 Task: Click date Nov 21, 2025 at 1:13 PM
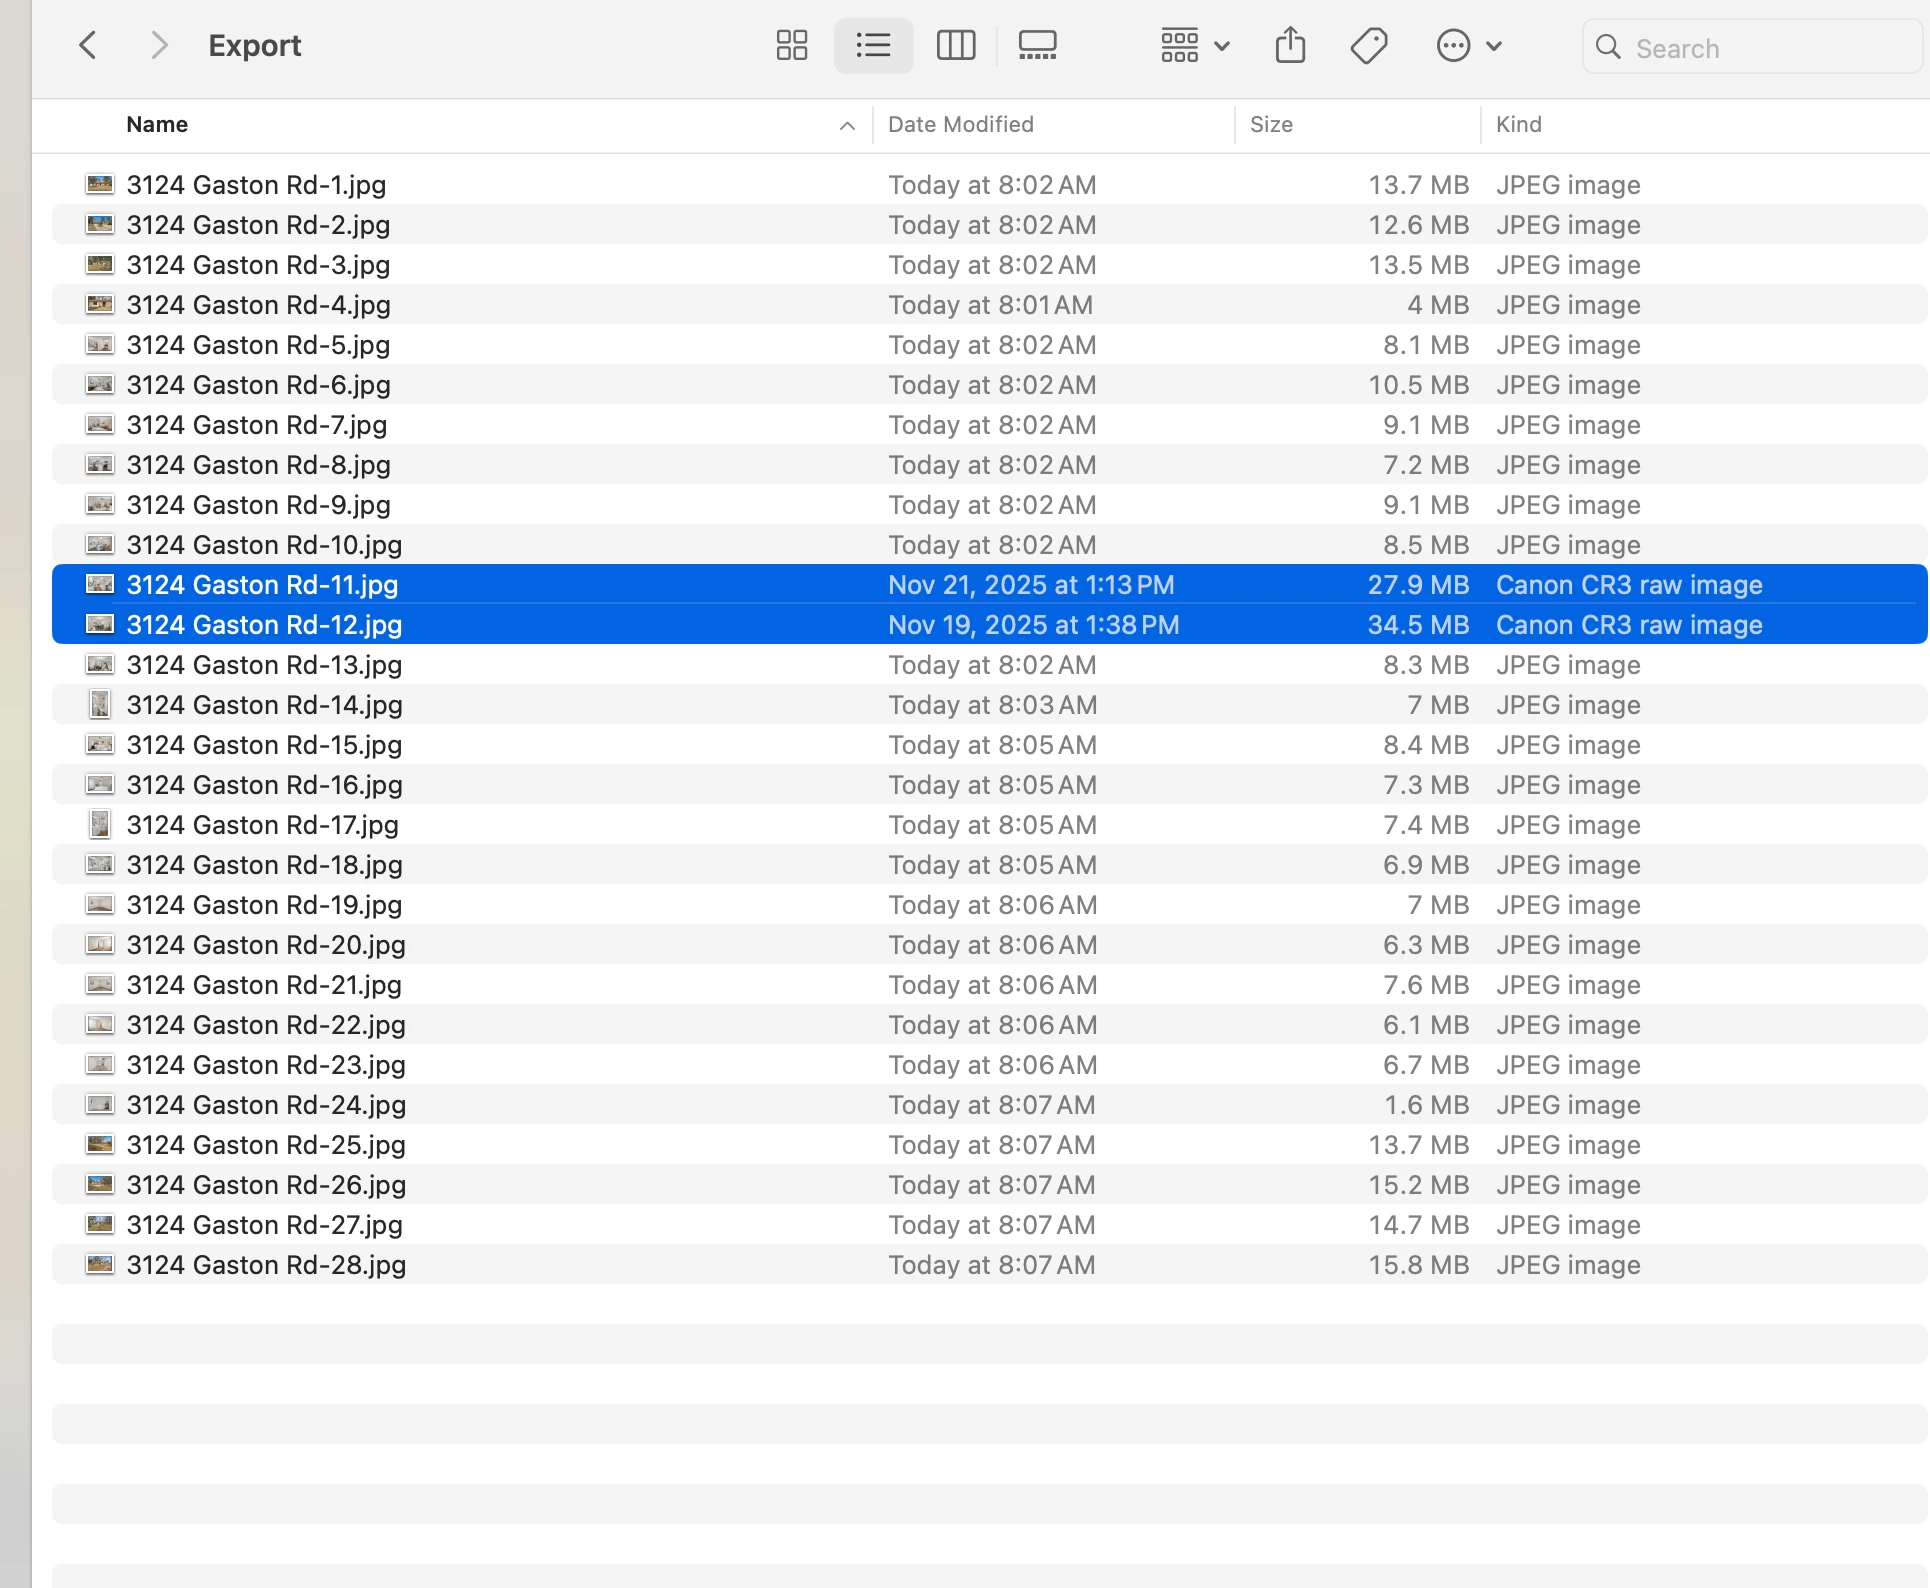pos(1031,585)
